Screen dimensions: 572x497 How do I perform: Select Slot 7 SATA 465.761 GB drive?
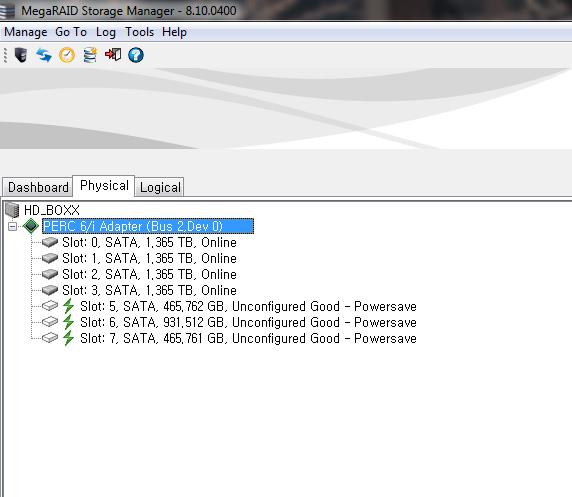pos(248,339)
